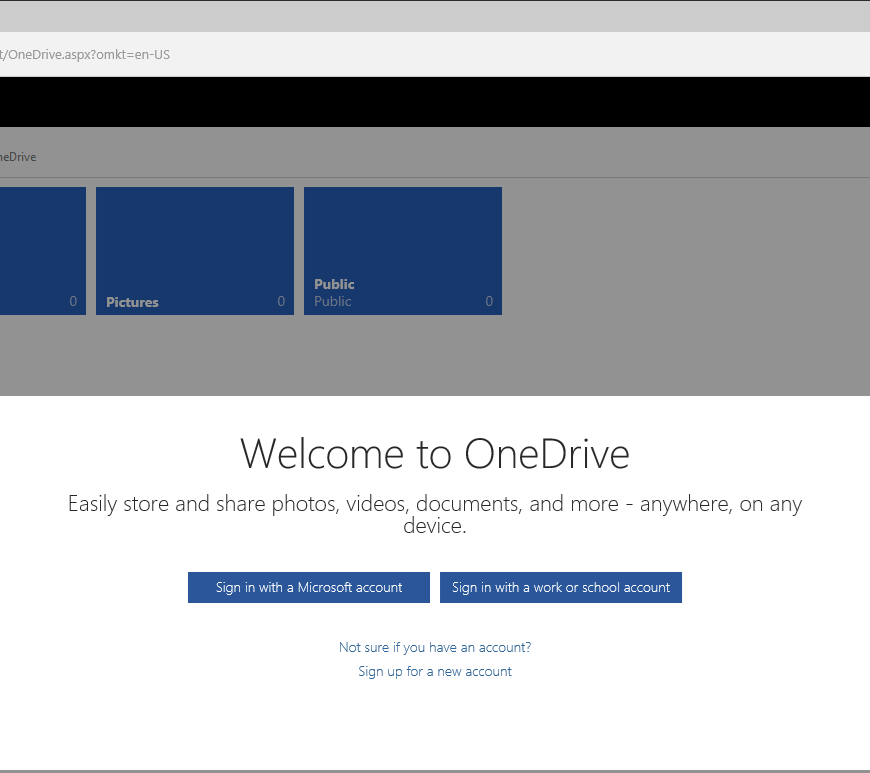Sign in with a Microsoft account

(308, 587)
